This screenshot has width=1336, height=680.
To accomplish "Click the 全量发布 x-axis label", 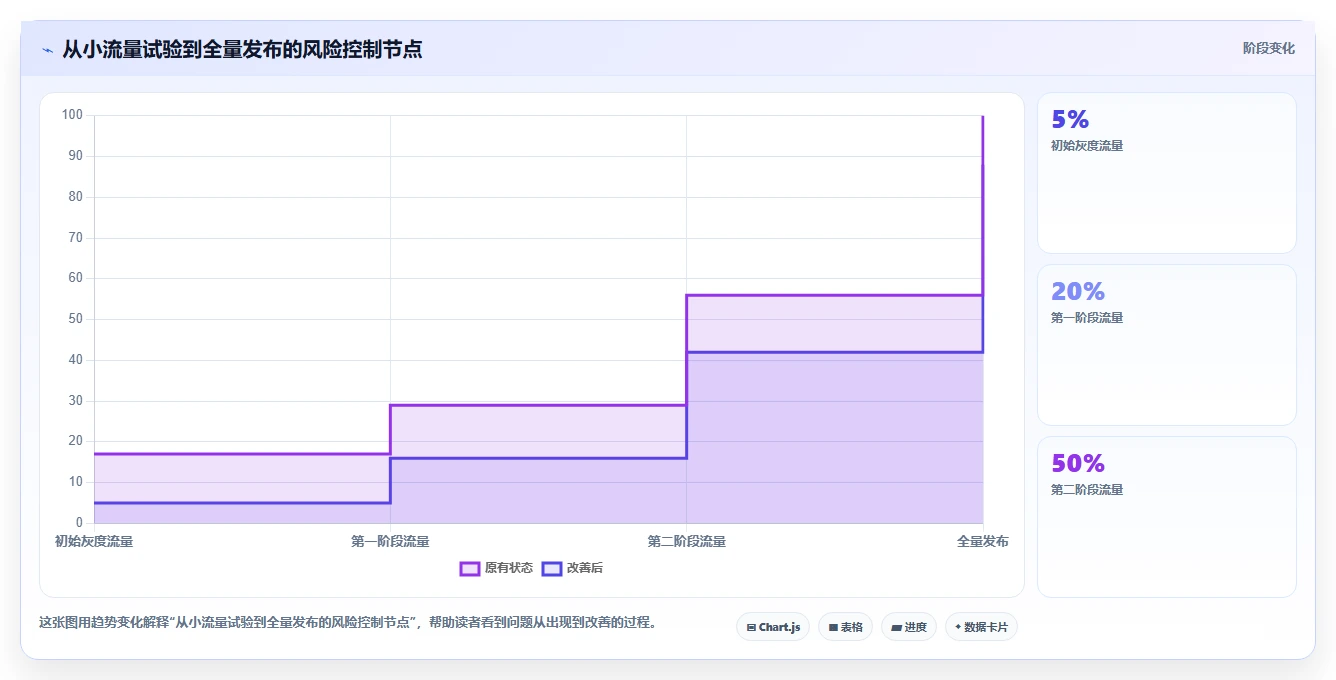I will coord(982,541).
